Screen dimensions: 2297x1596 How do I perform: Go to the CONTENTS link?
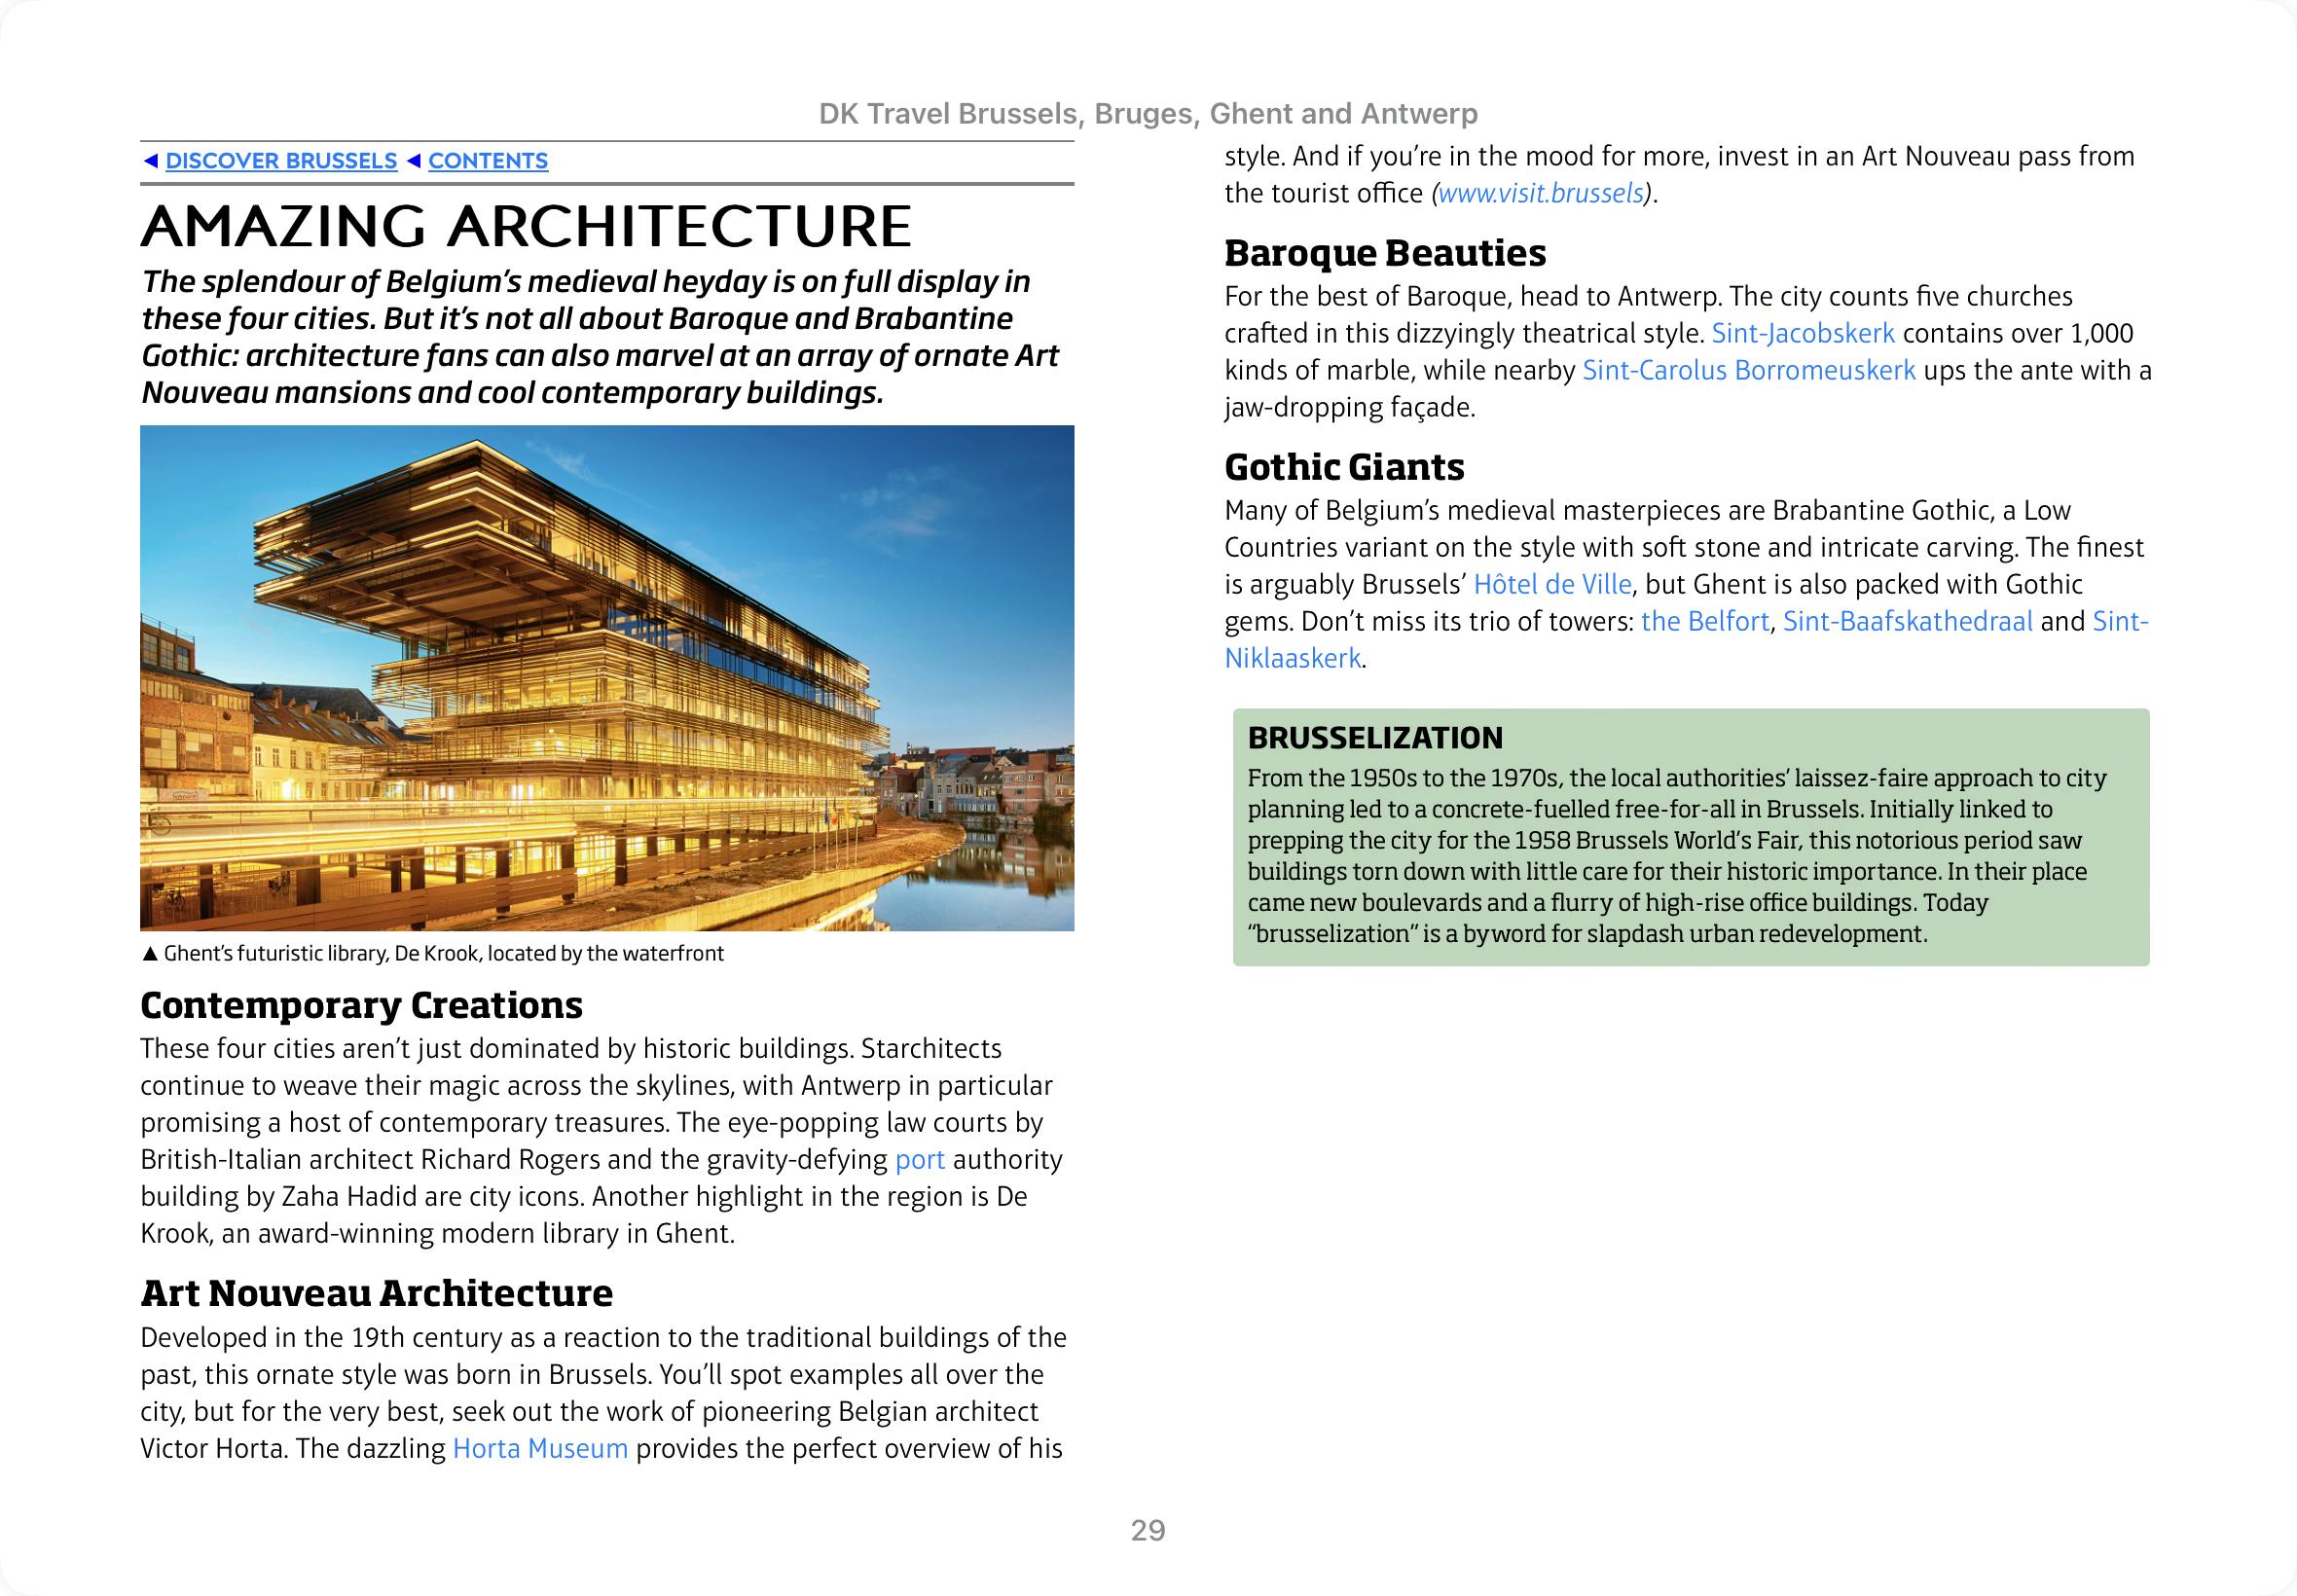pos(487,161)
